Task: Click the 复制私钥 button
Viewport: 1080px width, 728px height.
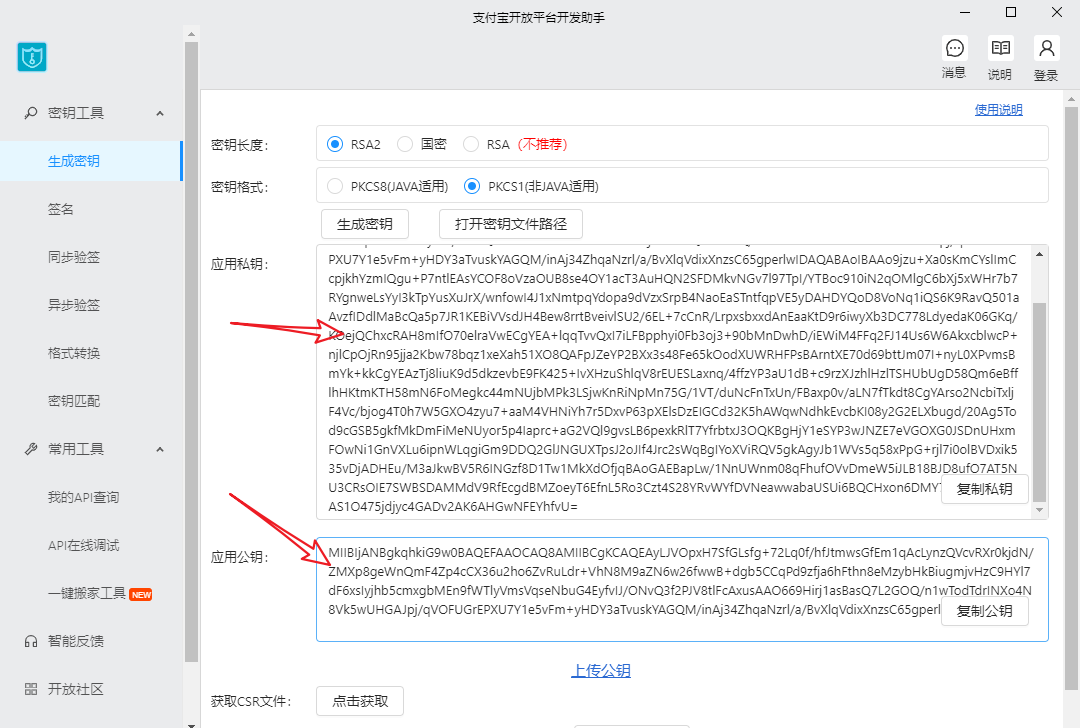Action: pyautogui.click(x=985, y=489)
